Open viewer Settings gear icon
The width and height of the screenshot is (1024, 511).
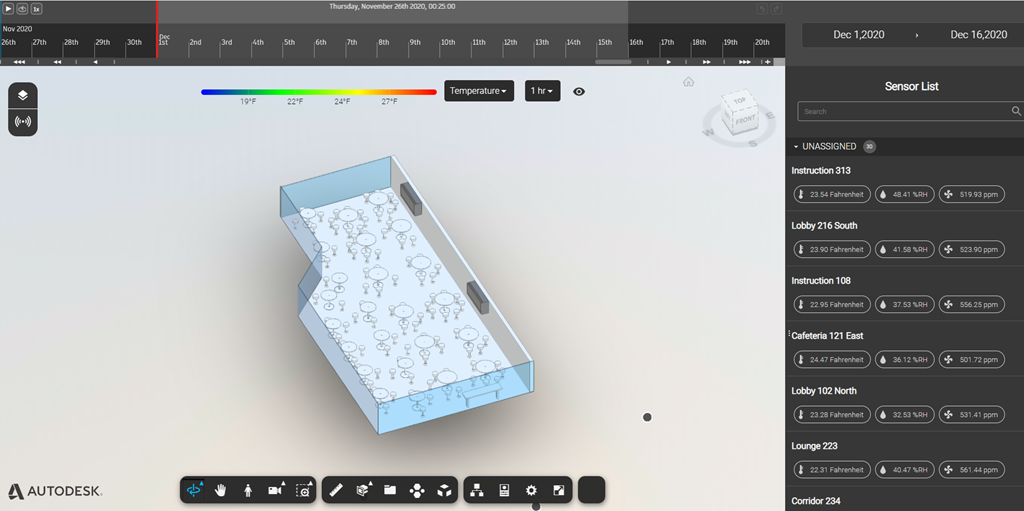[531, 490]
